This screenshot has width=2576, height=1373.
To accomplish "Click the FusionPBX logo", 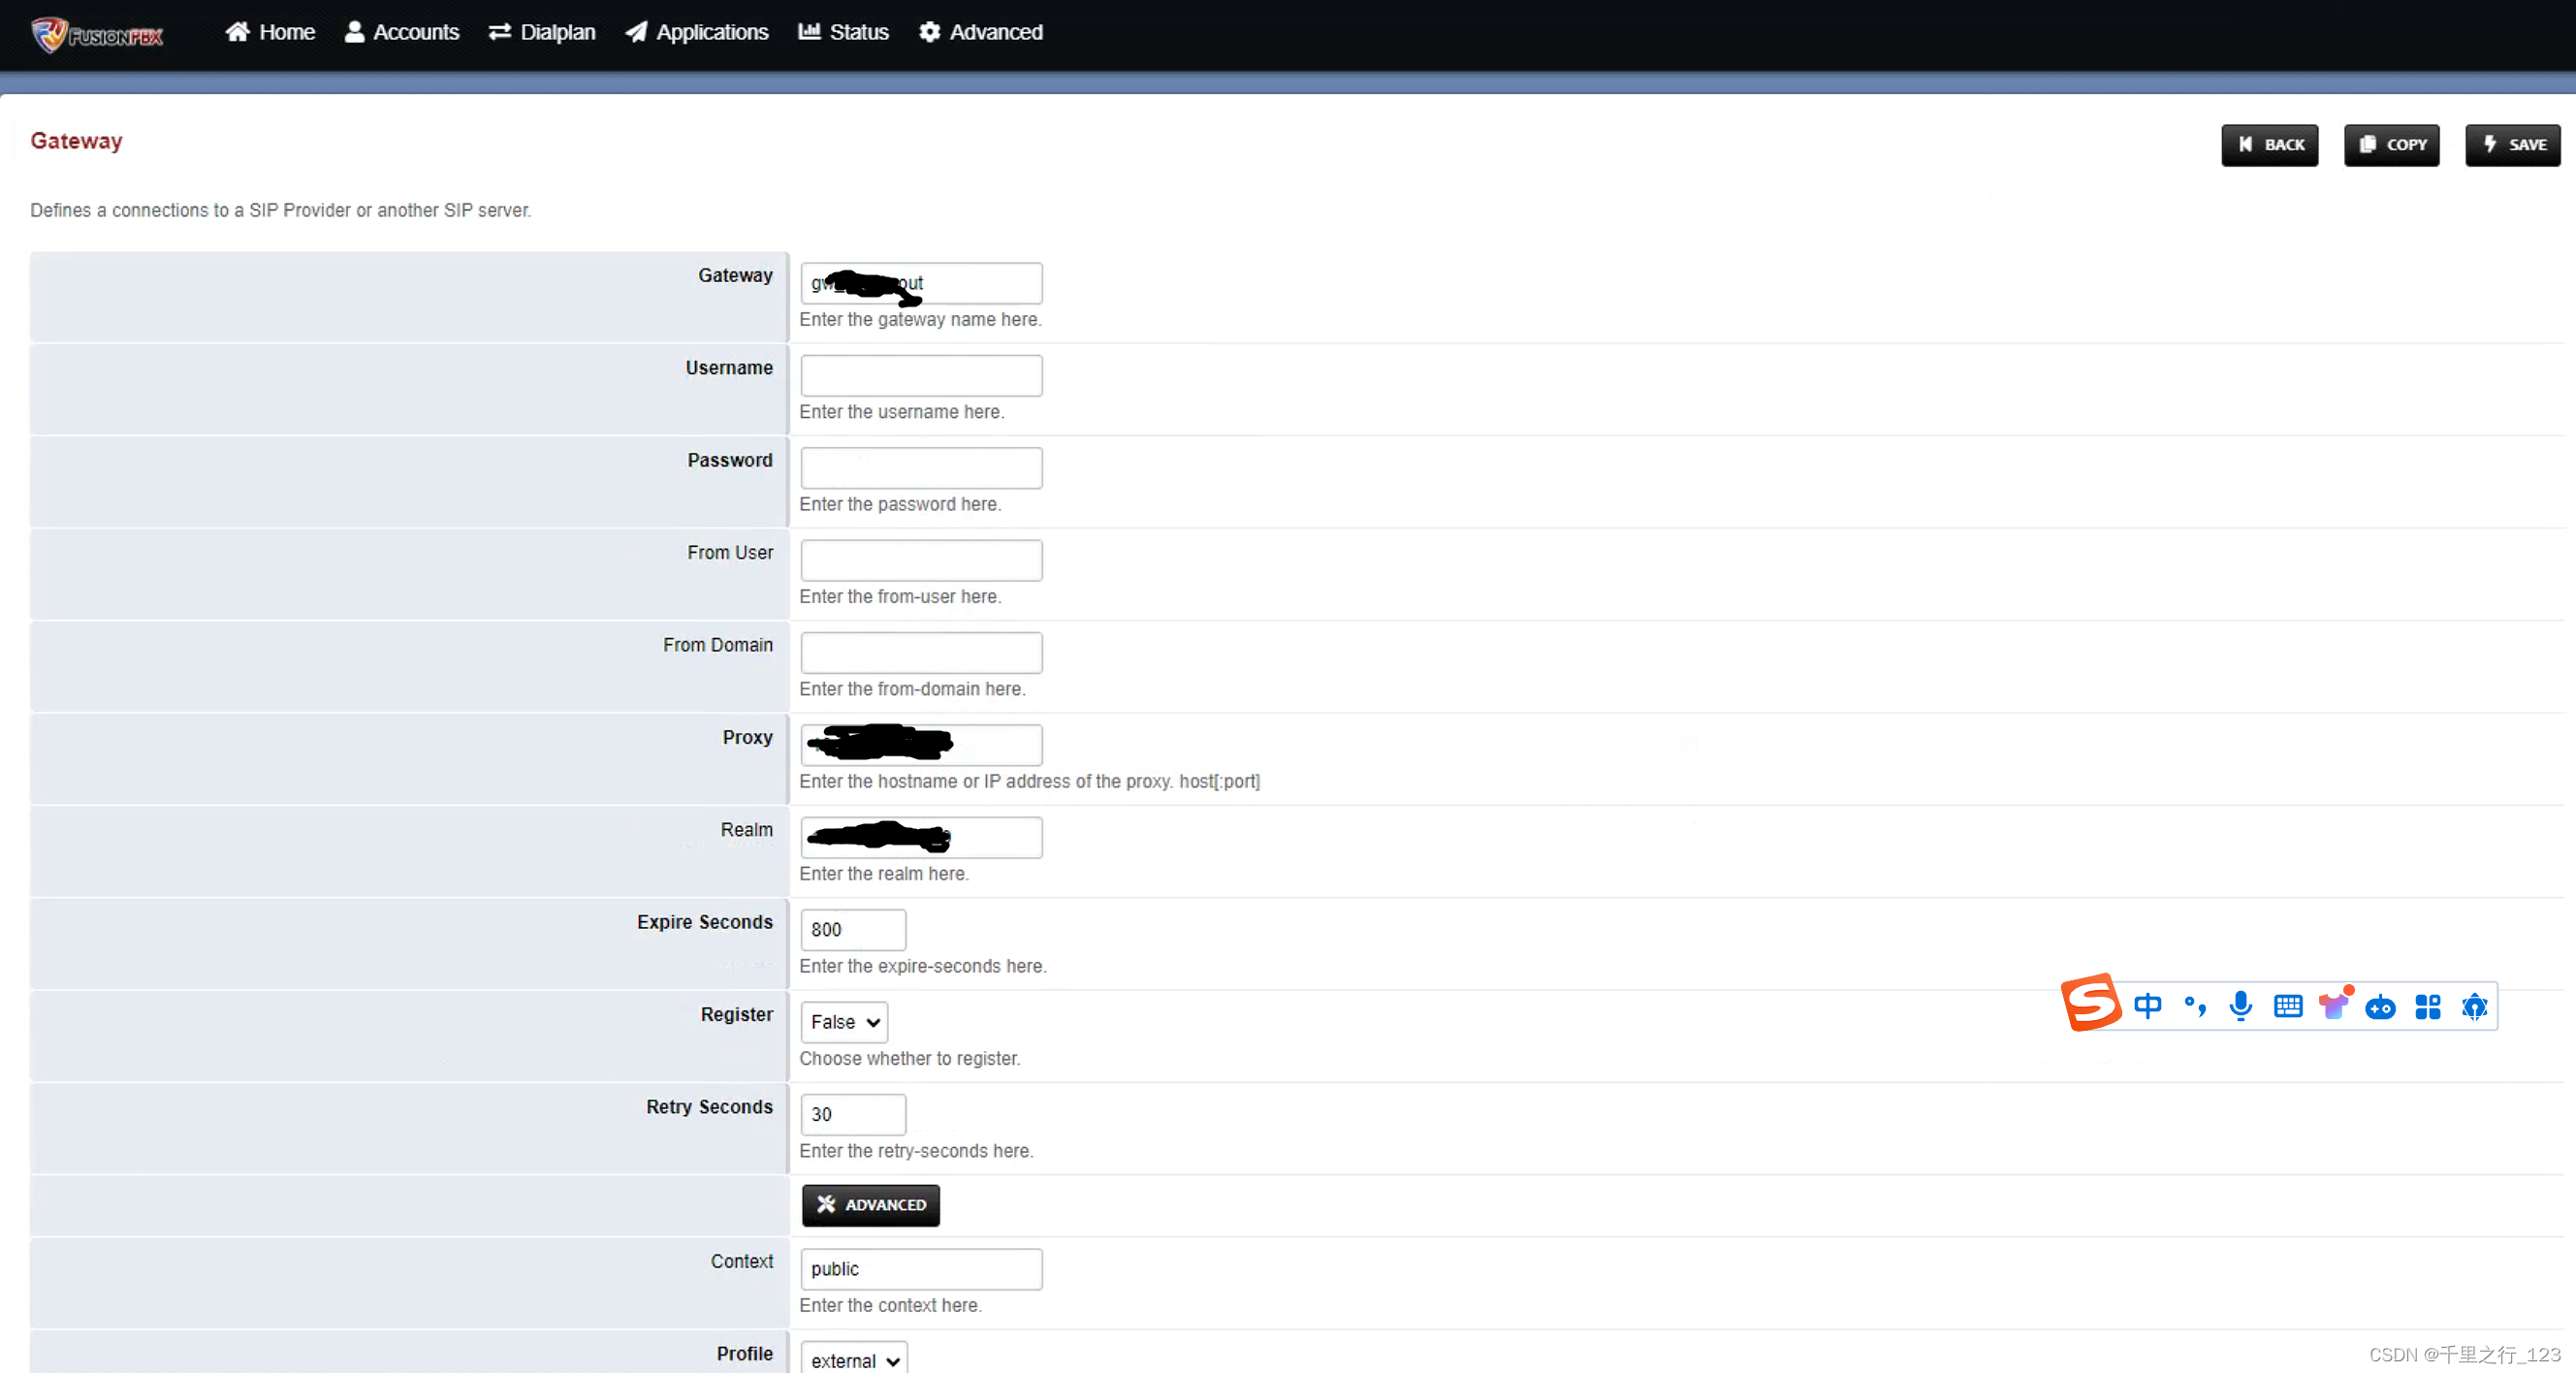I will pos(96,34).
